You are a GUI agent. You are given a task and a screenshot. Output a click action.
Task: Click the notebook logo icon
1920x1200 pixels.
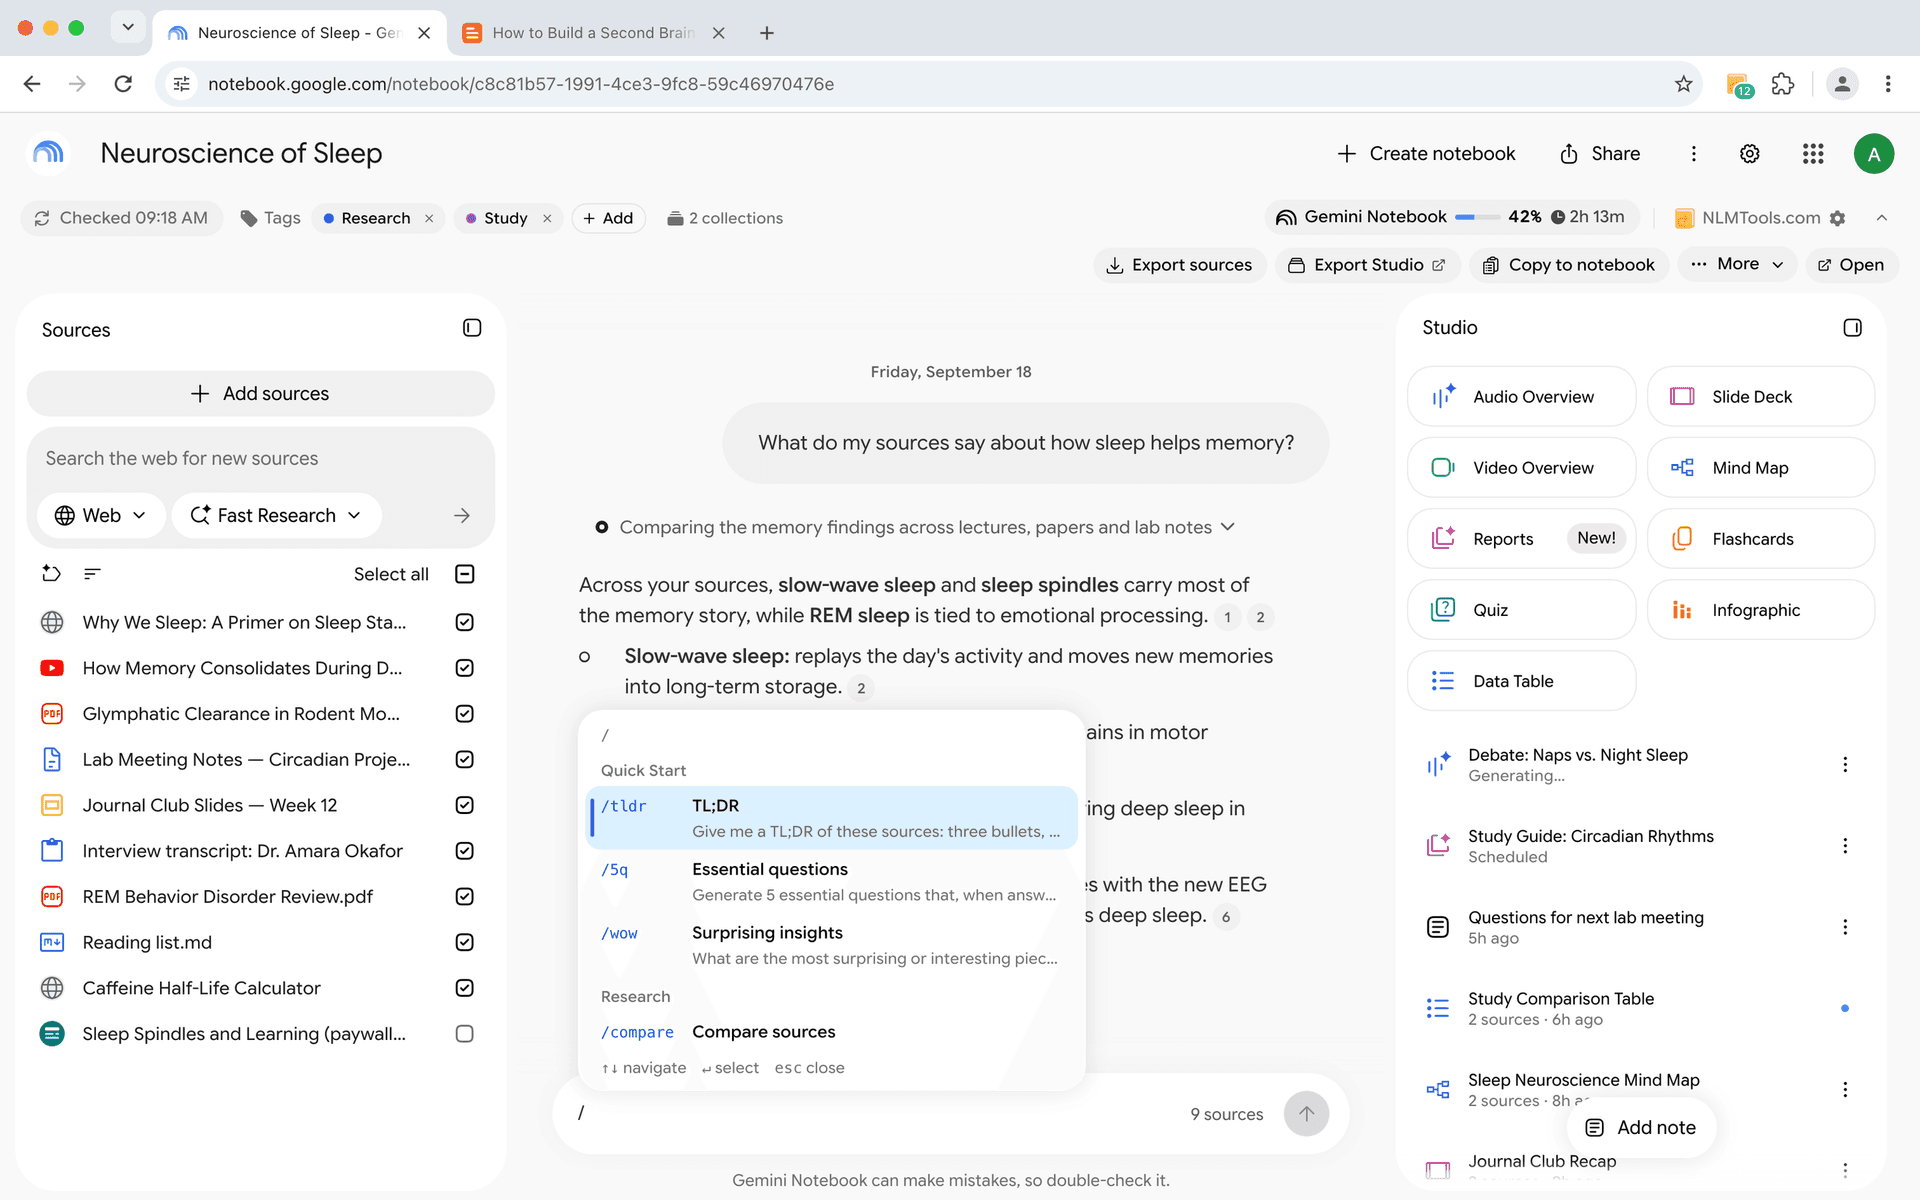pyautogui.click(x=48, y=153)
